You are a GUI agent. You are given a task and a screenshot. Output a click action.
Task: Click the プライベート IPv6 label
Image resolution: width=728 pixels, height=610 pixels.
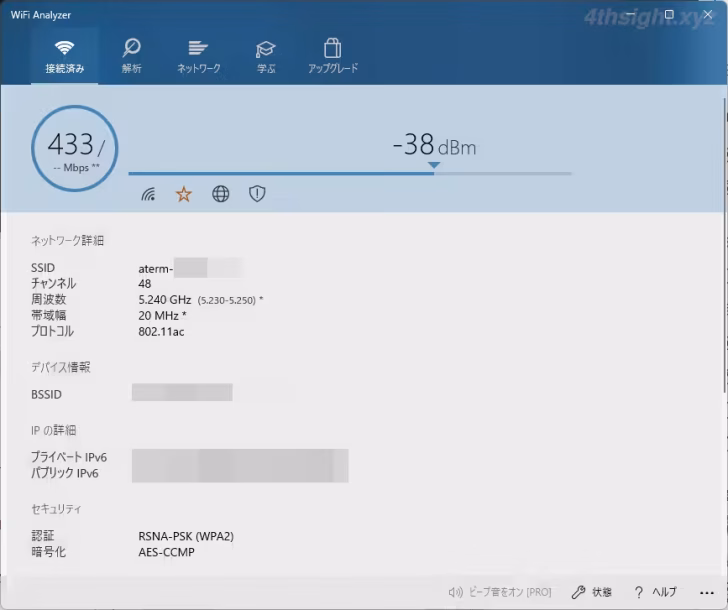[69, 457]
